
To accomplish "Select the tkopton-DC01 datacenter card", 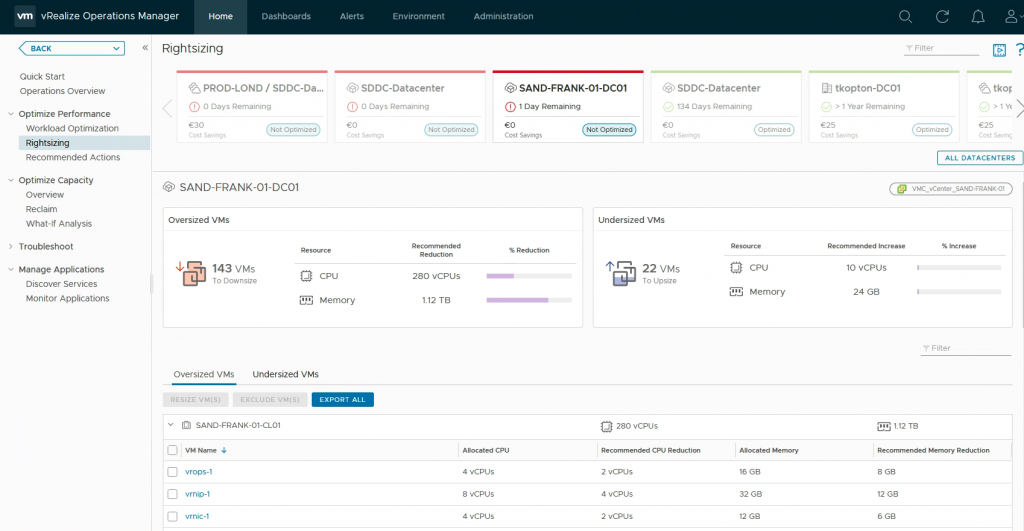I will [884, 107].
